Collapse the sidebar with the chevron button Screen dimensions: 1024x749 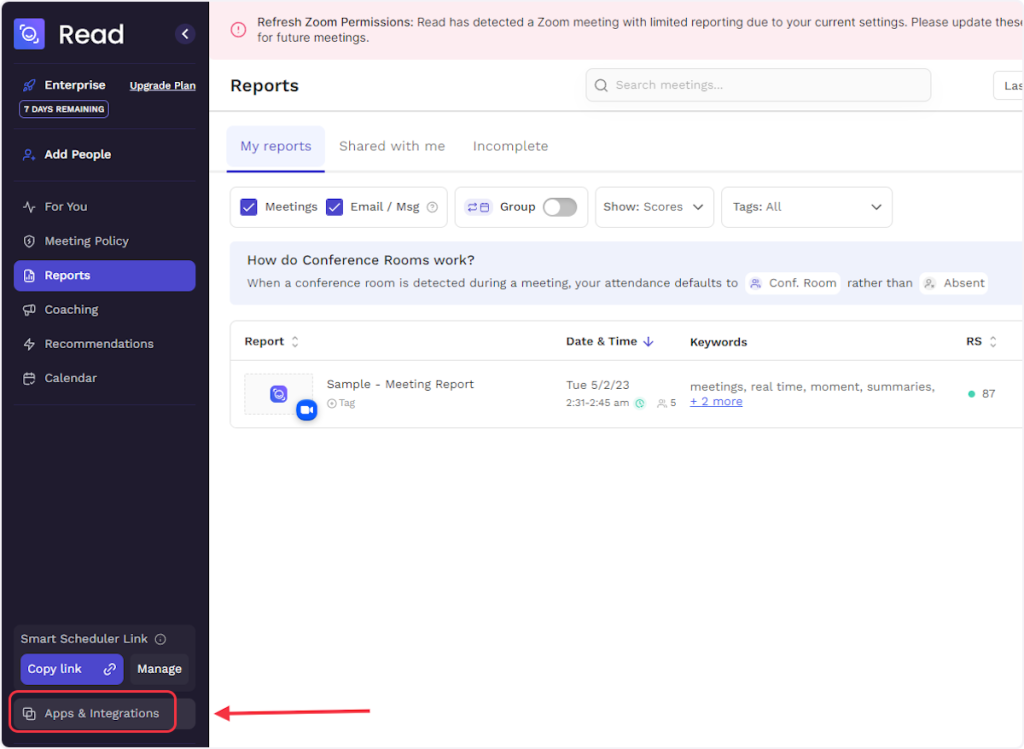click(x=185, y=34)
